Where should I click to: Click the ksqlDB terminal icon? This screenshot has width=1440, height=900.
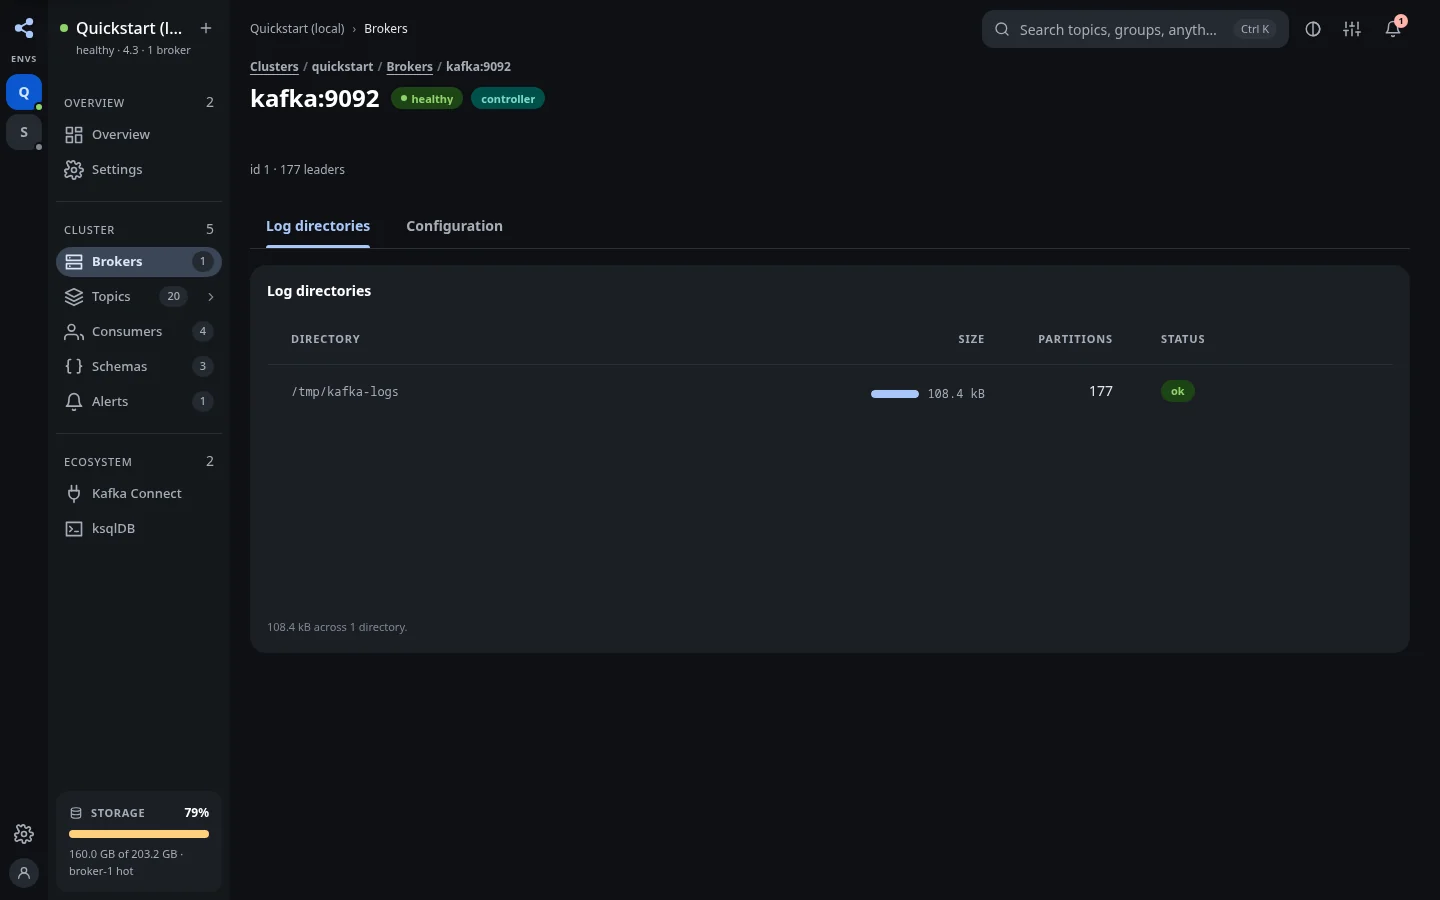tap(74, 529)
